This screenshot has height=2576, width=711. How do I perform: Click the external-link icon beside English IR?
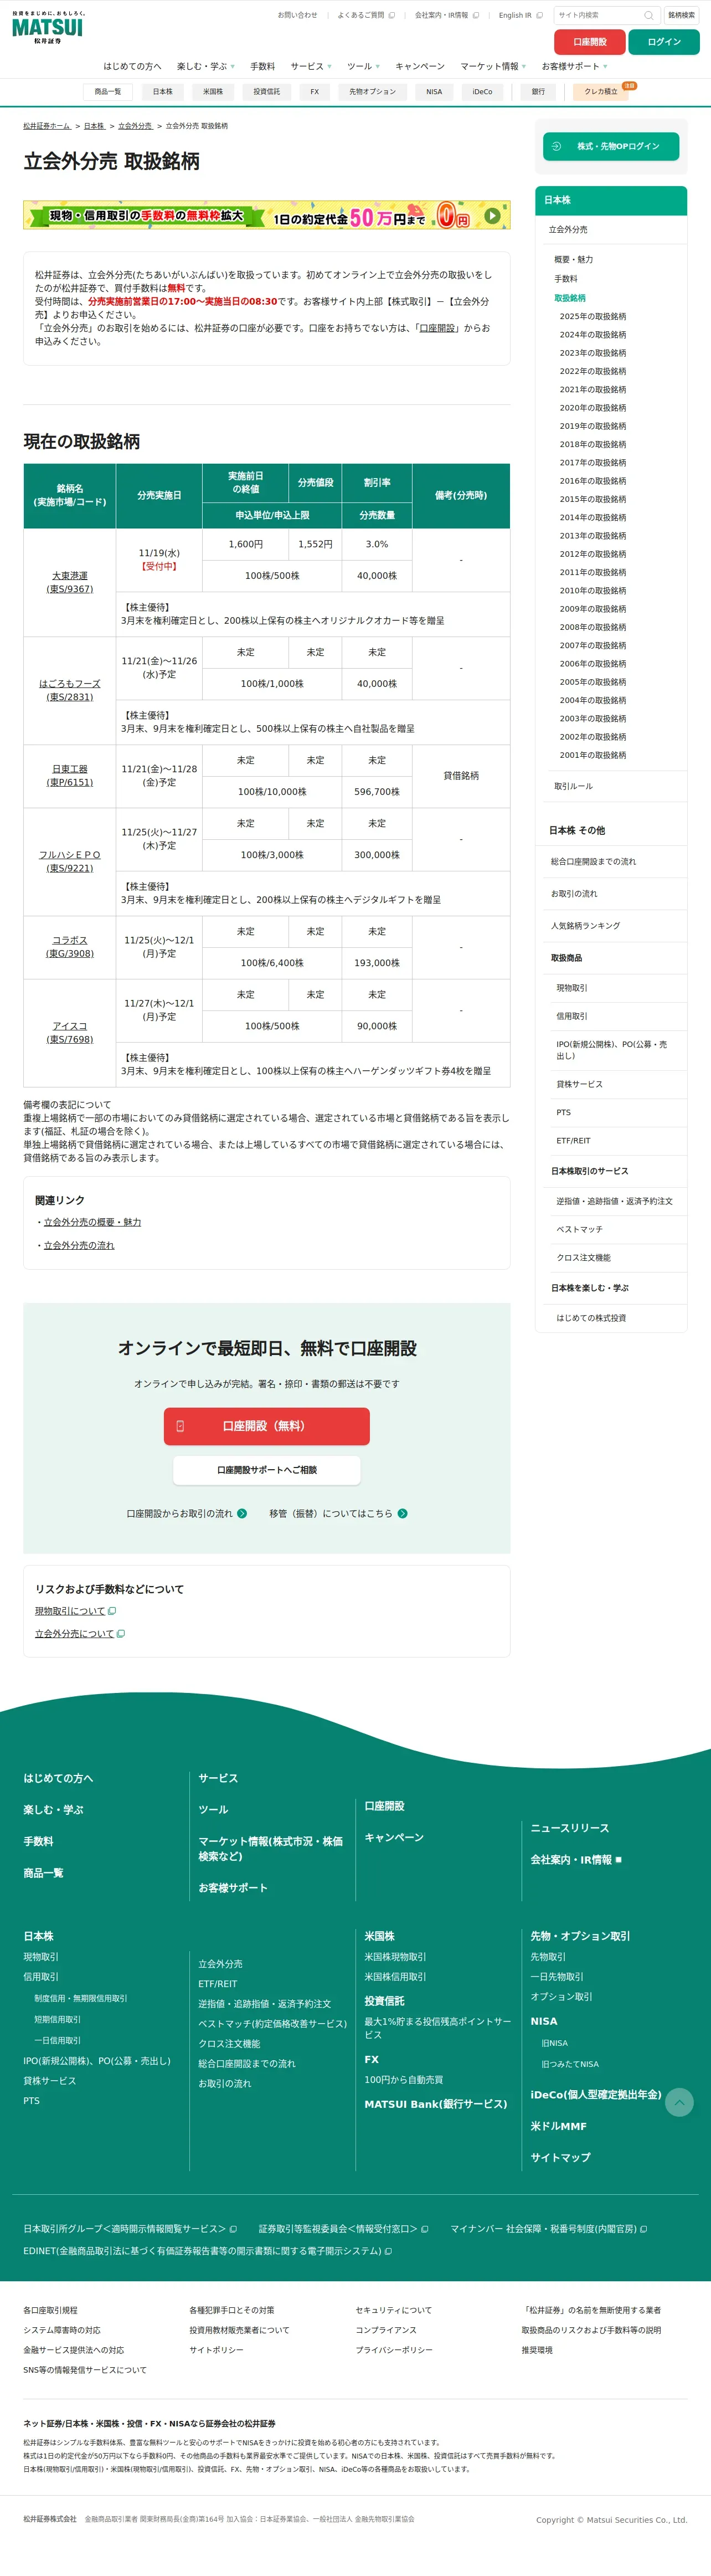540,15
